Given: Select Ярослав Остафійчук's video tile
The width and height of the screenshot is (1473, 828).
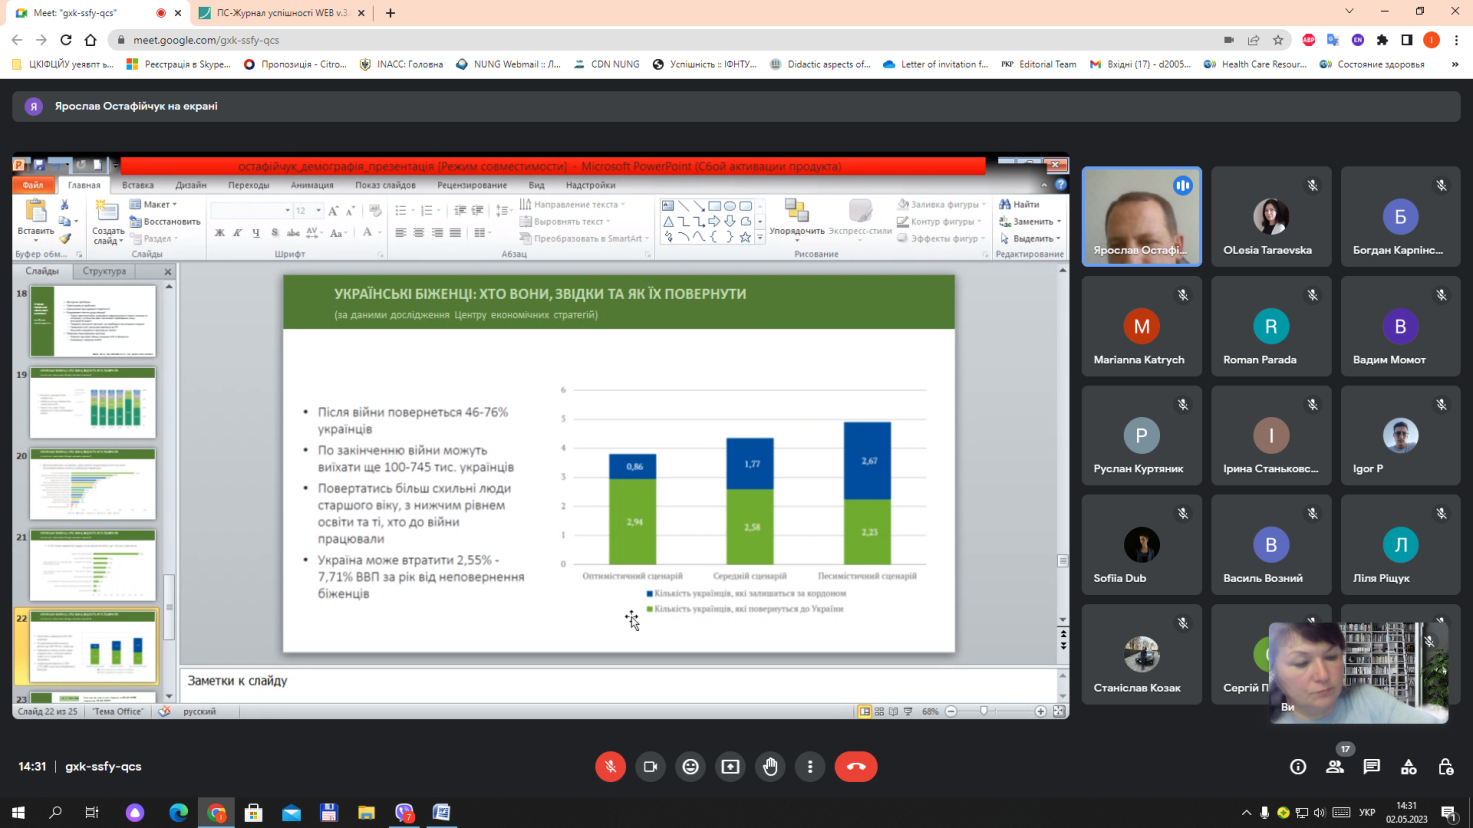Looking at the screenshot, I should tap(1141, 217).
